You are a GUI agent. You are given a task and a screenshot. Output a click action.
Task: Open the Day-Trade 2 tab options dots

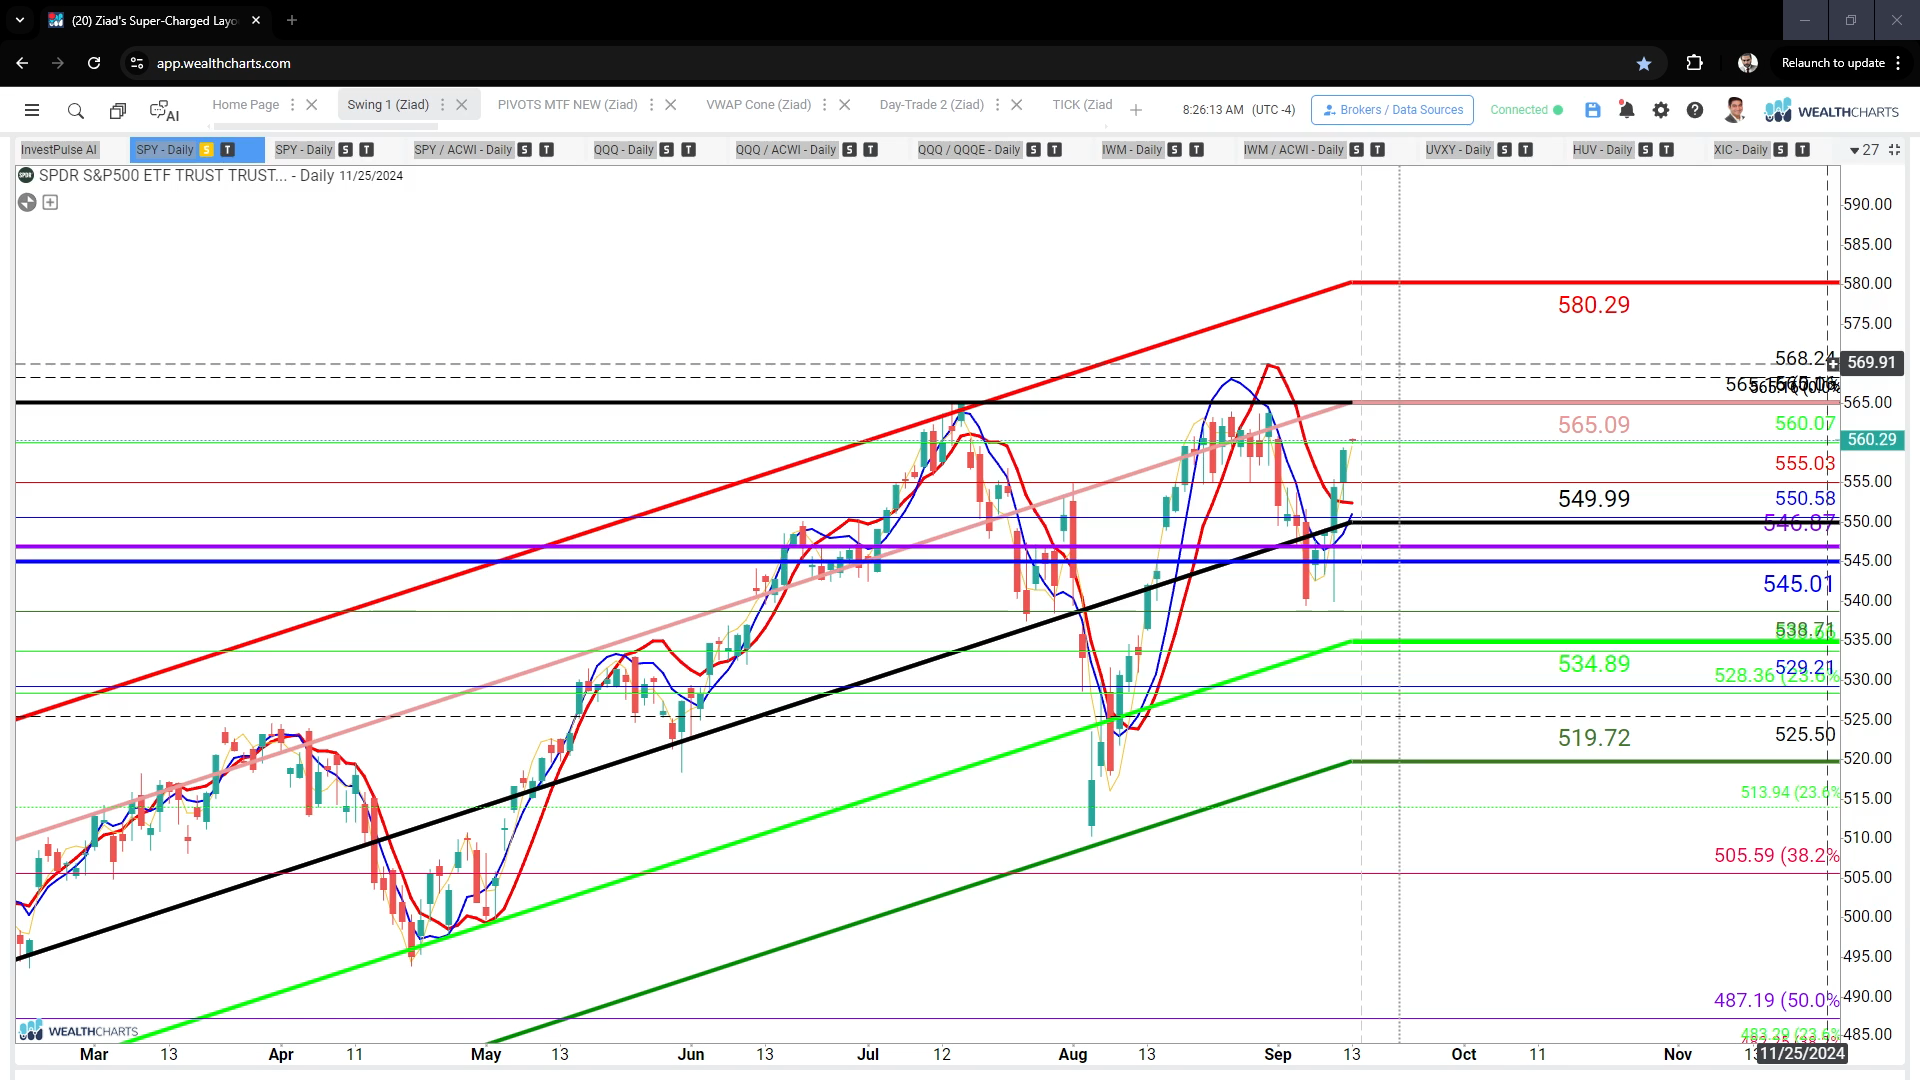tap(997, 104)
